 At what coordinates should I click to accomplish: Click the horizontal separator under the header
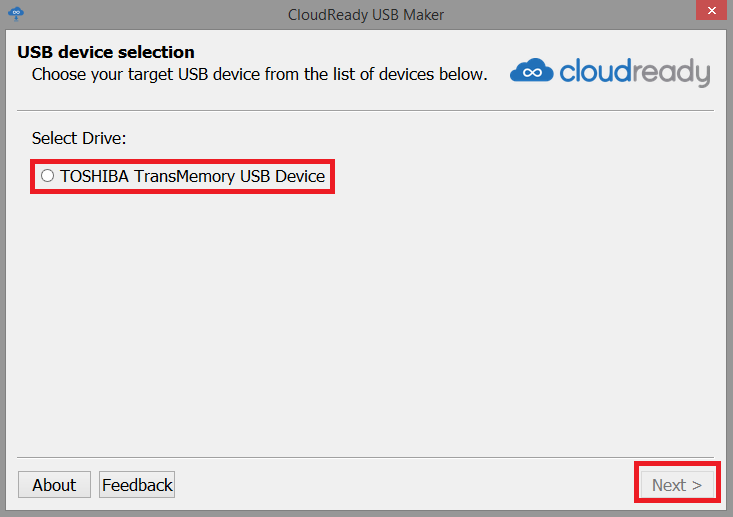click(x=366, y=110)
